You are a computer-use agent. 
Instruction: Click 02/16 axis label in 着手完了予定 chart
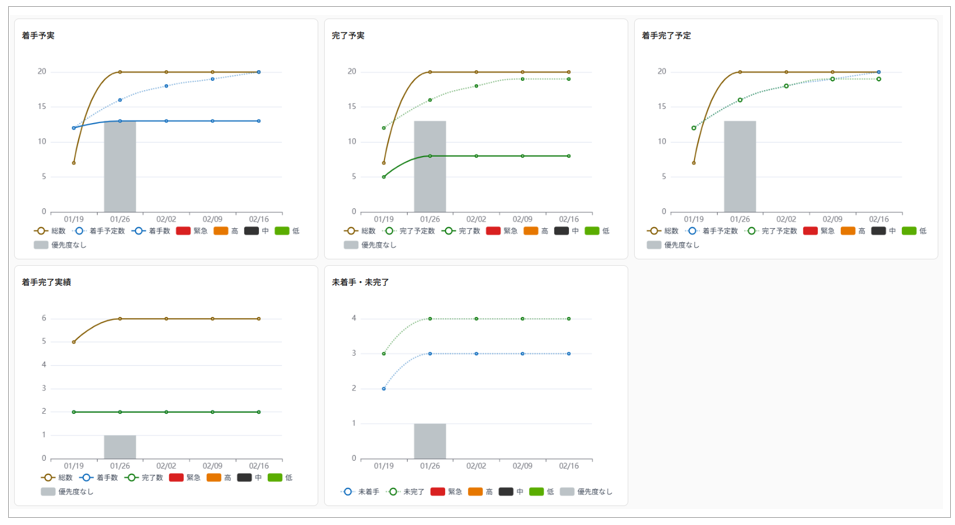[x=878, y=219]
